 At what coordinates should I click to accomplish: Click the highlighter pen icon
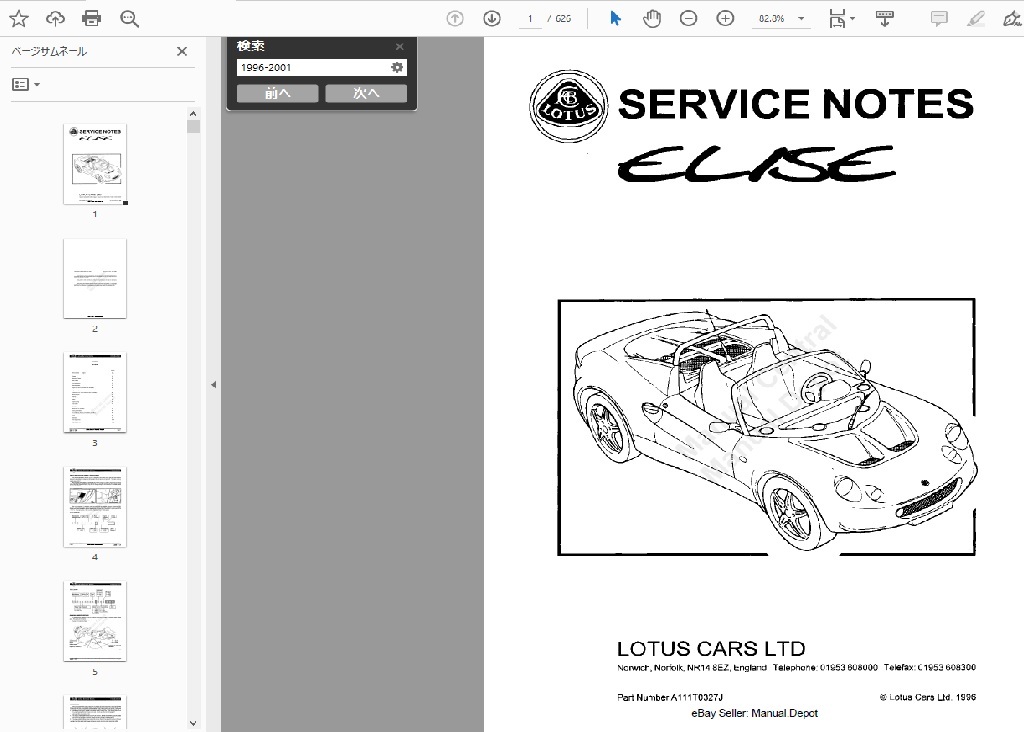tap(976, 19)
